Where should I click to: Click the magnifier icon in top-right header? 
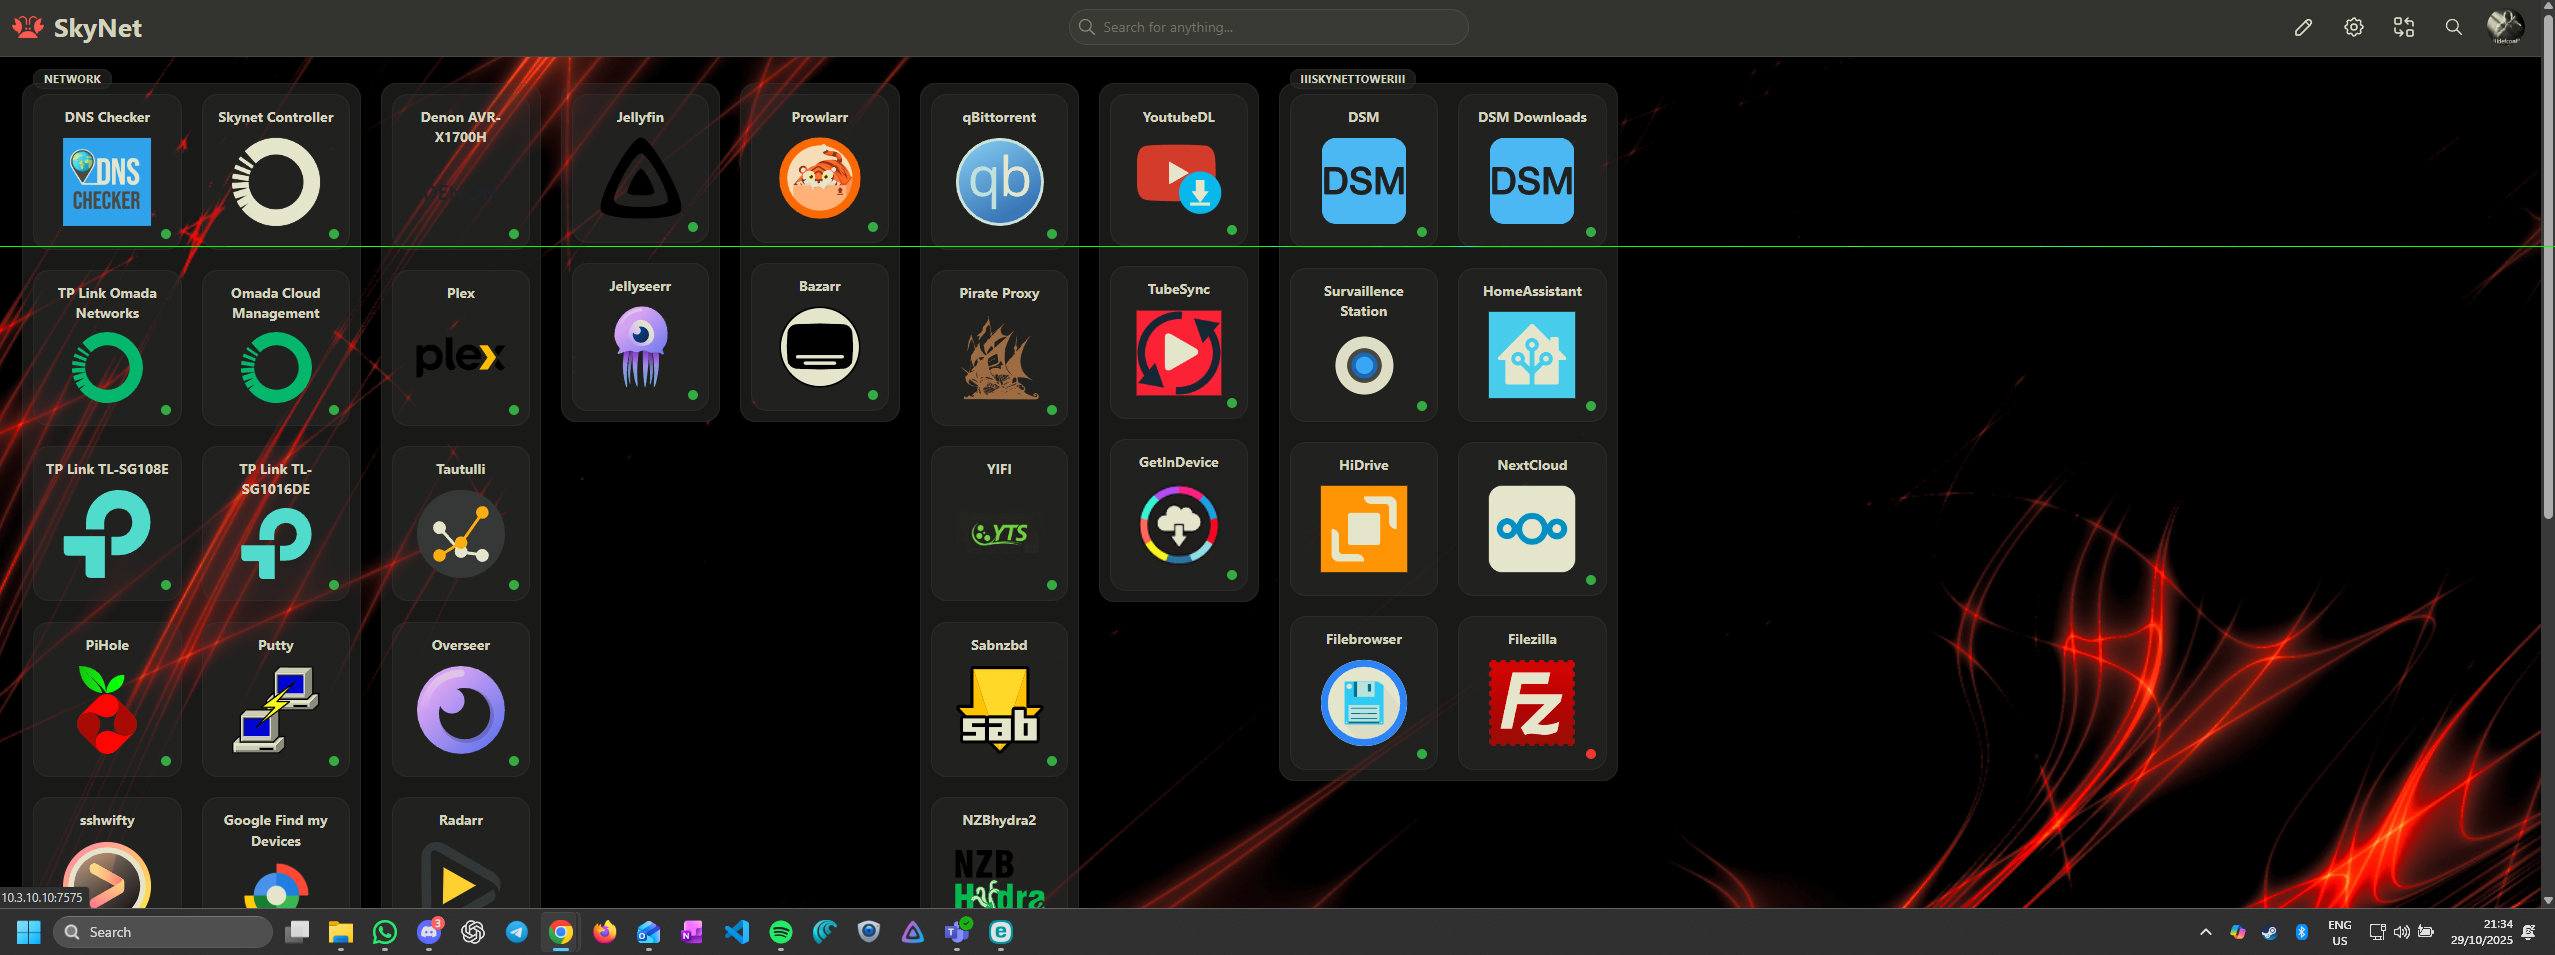[x=2454, y=27]
